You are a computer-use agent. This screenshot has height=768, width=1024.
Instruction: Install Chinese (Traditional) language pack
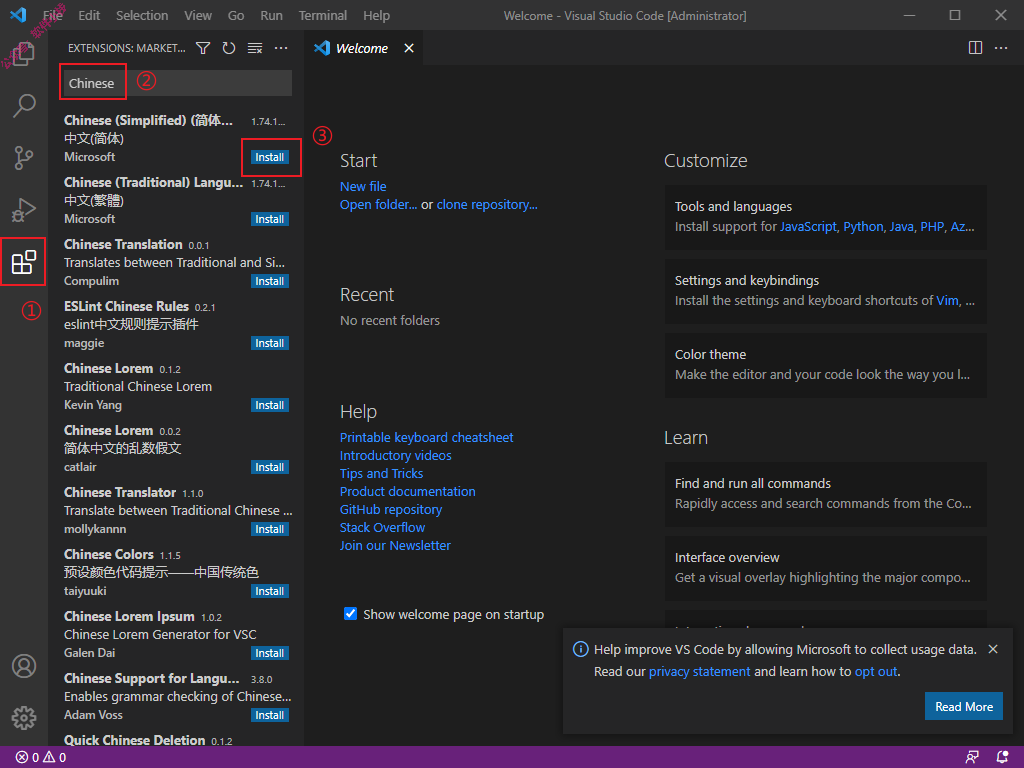click(270, 219)
